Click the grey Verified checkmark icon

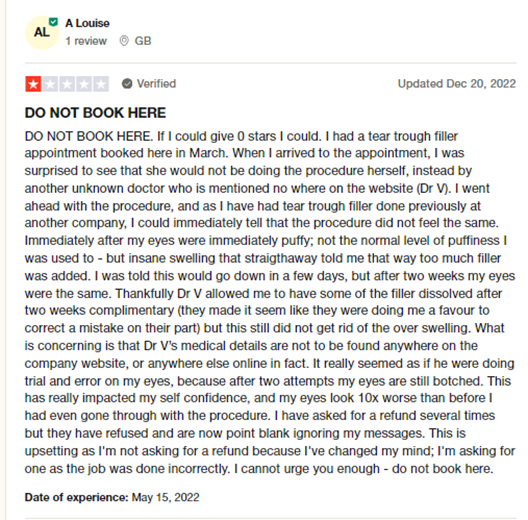[x=127, y=84]
